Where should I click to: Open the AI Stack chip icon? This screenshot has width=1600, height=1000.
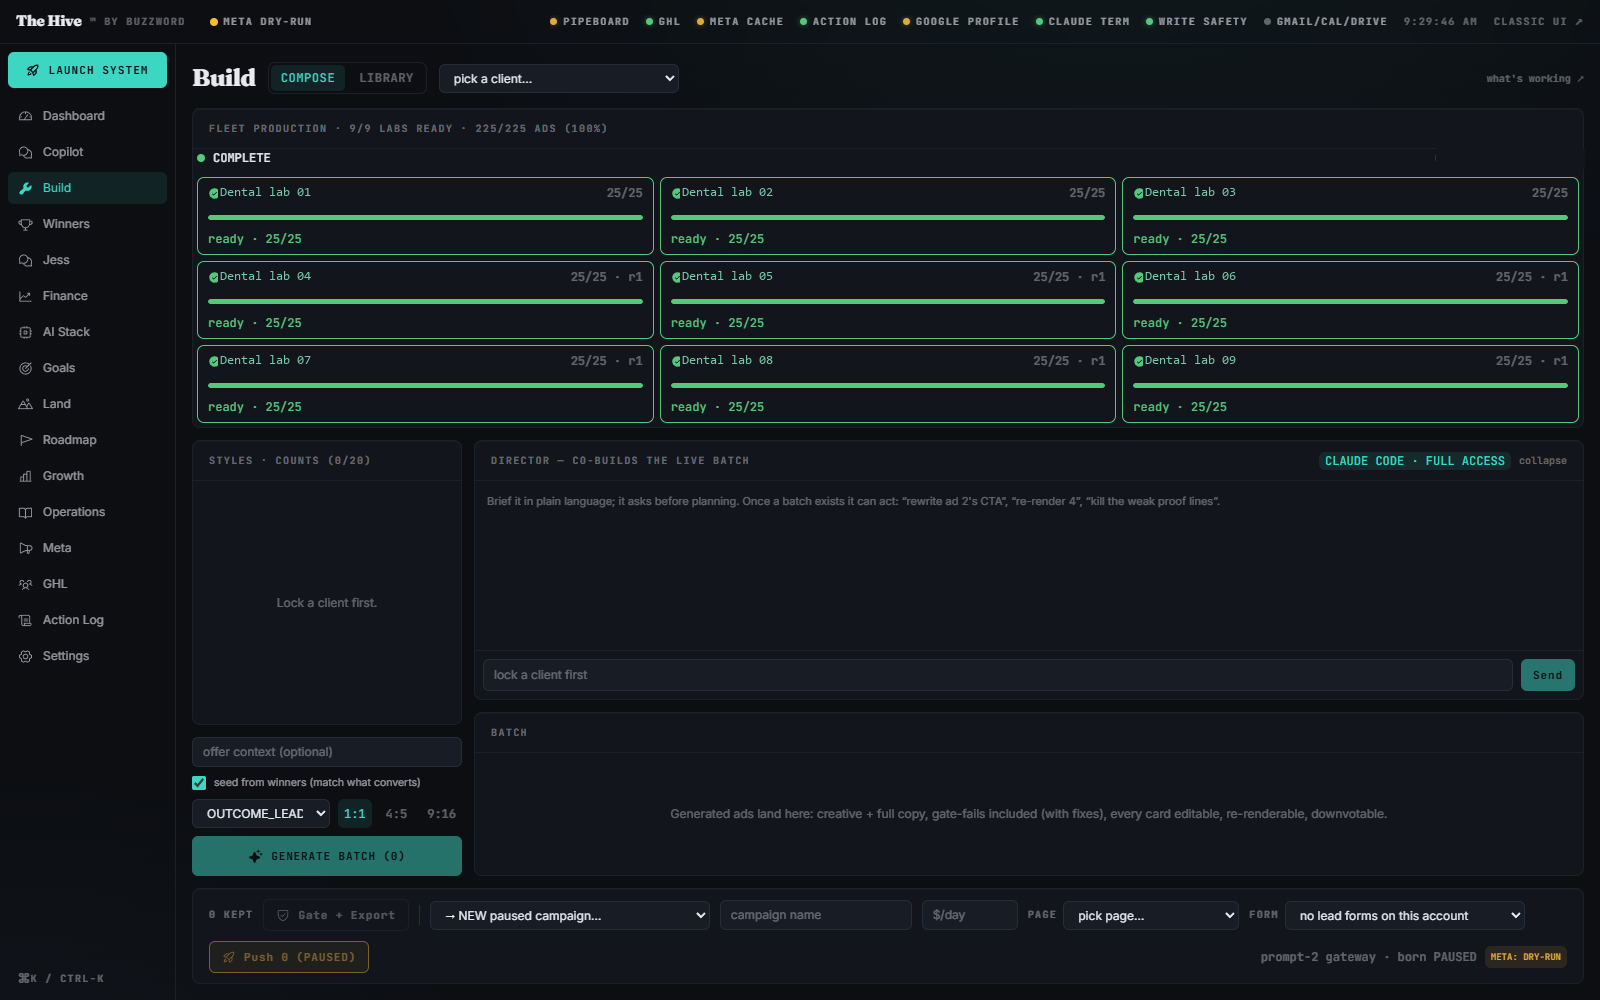coord(26,332)
